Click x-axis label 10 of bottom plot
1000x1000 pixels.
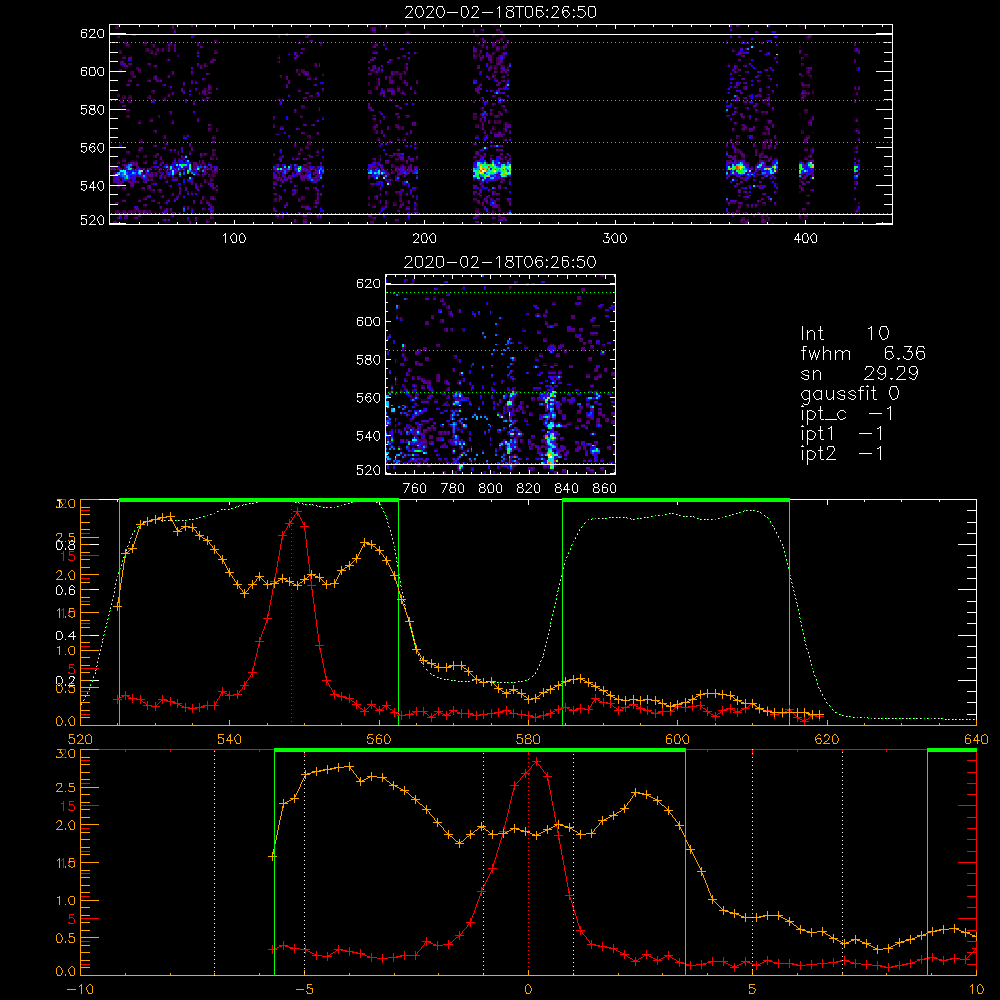(976, 990)
